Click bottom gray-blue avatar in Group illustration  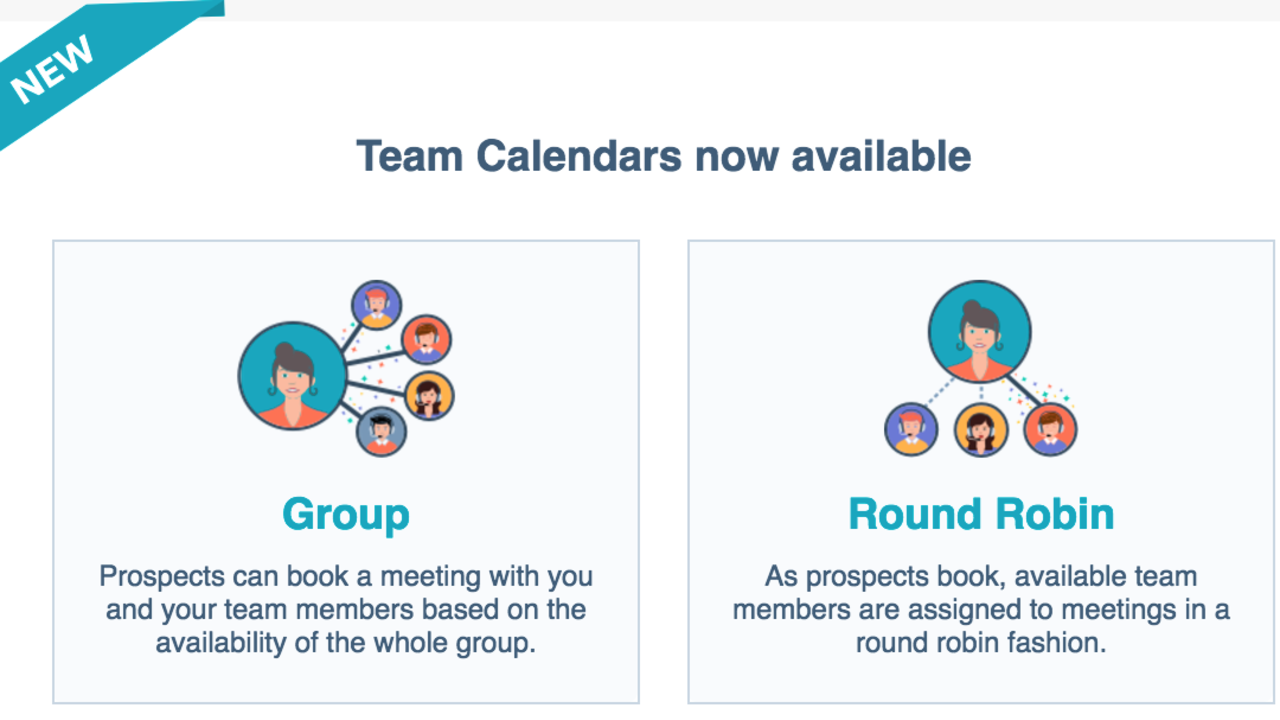pos(381,431)
